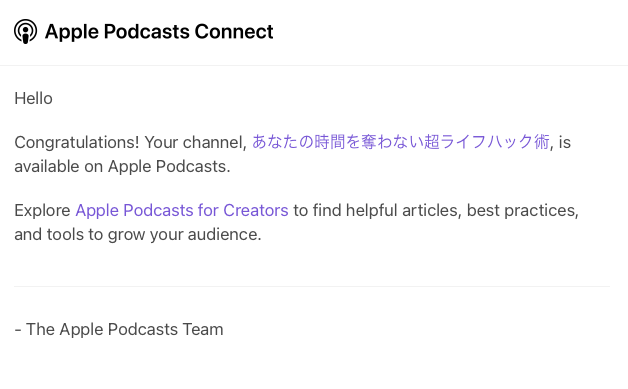Click the Apple Podcasts Connect heading
628x389 pixels.
pyautogui.click(x=159, y=32)
